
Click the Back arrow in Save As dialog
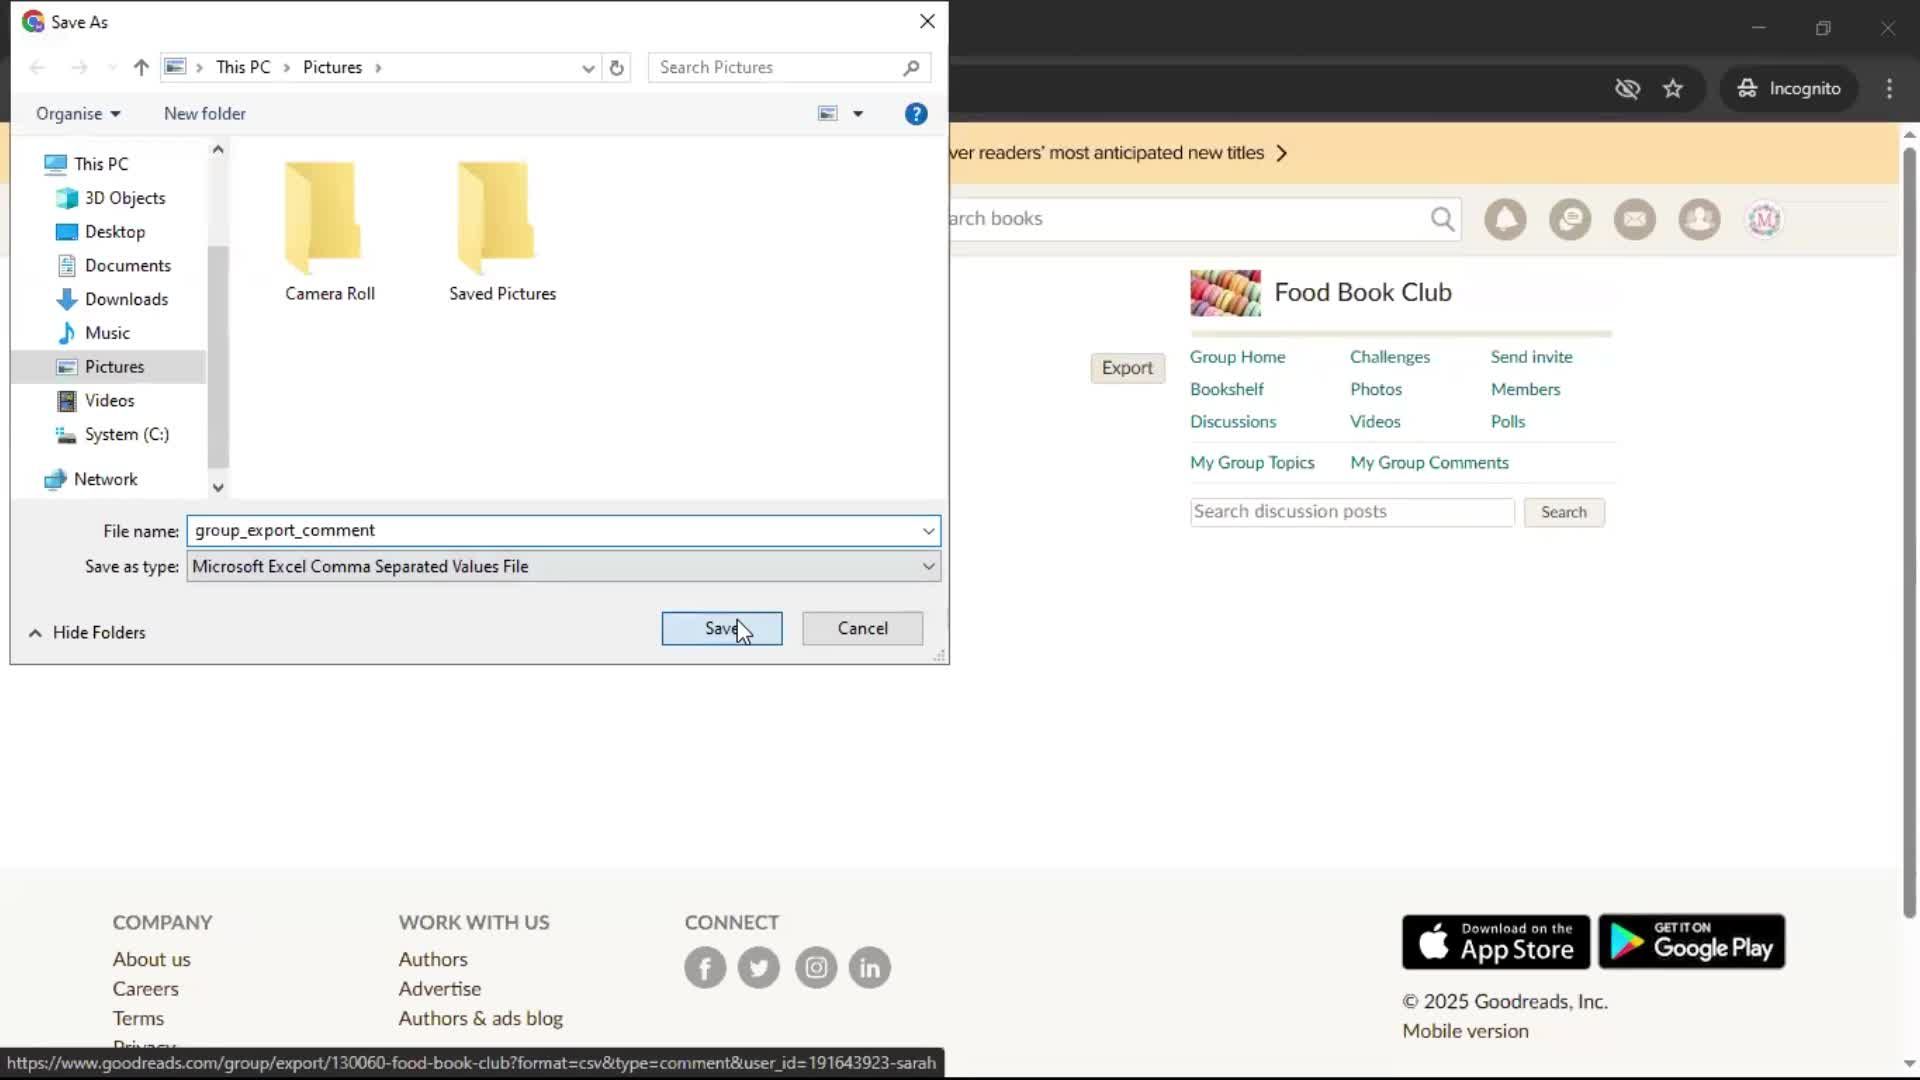[x=37, y=67]
